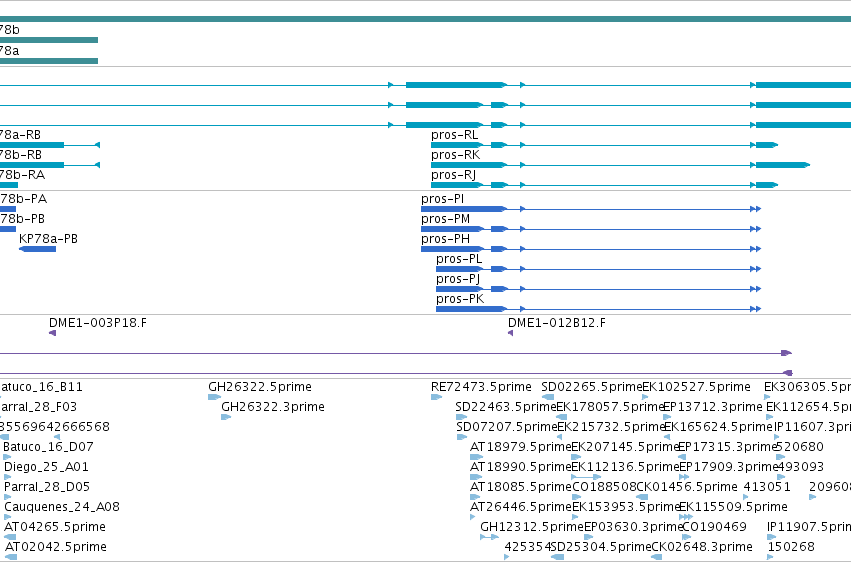Image resolution: width=851 pixels, height=562 pixels.
Task: Open EST GH26322.3prime
Action: pos(273,407)
